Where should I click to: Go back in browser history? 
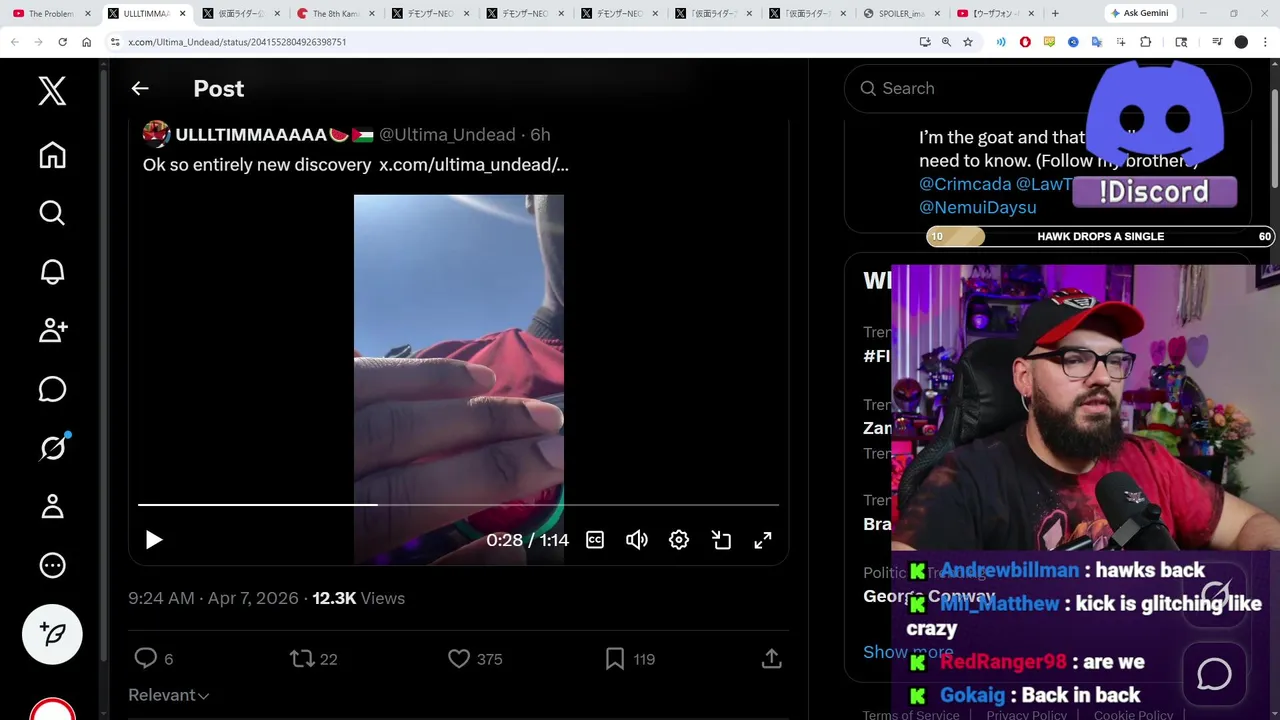[x=14, y=42]
